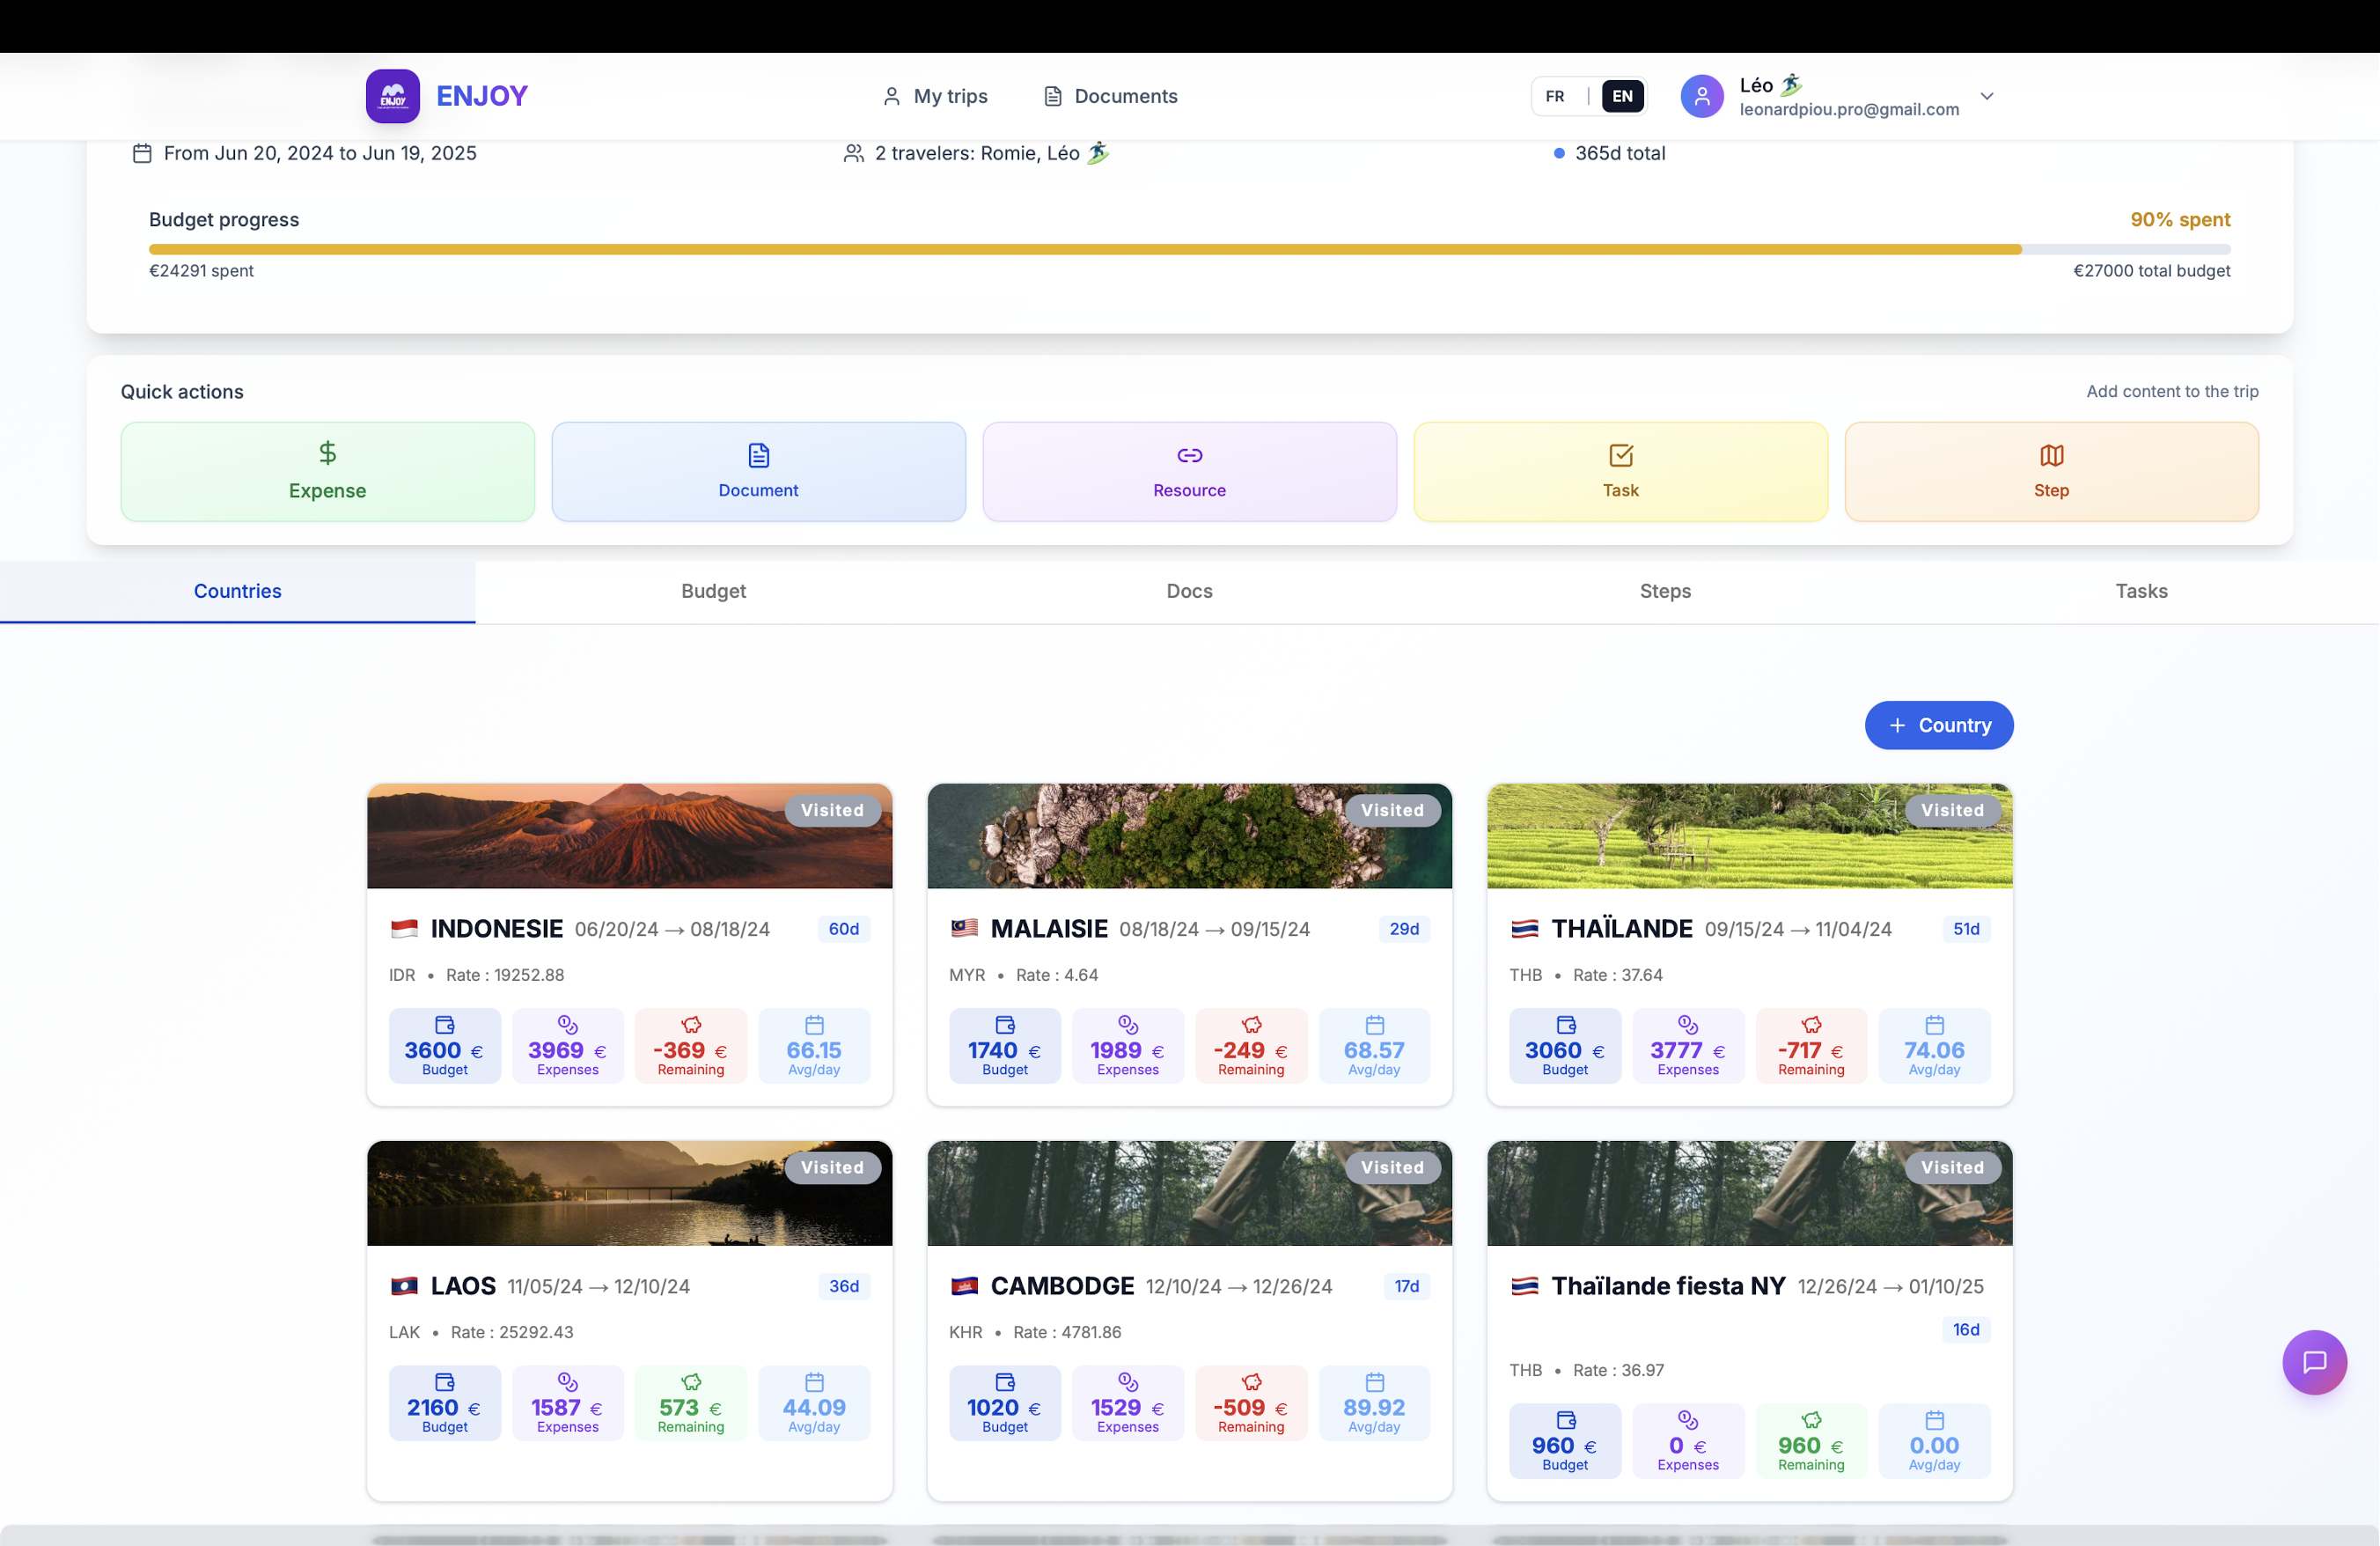2380x1546 pixels.
Task: Open the Tasks tab
Action: 2141,591
